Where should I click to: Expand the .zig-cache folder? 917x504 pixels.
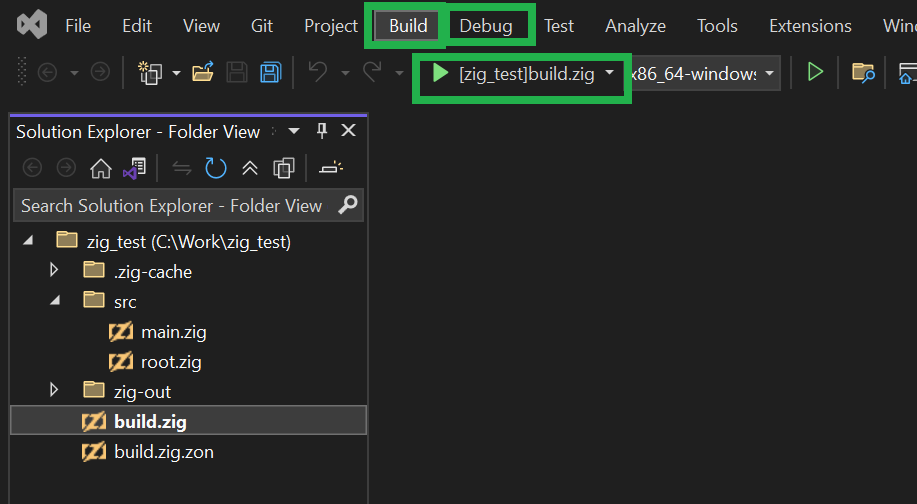point(54,271)
